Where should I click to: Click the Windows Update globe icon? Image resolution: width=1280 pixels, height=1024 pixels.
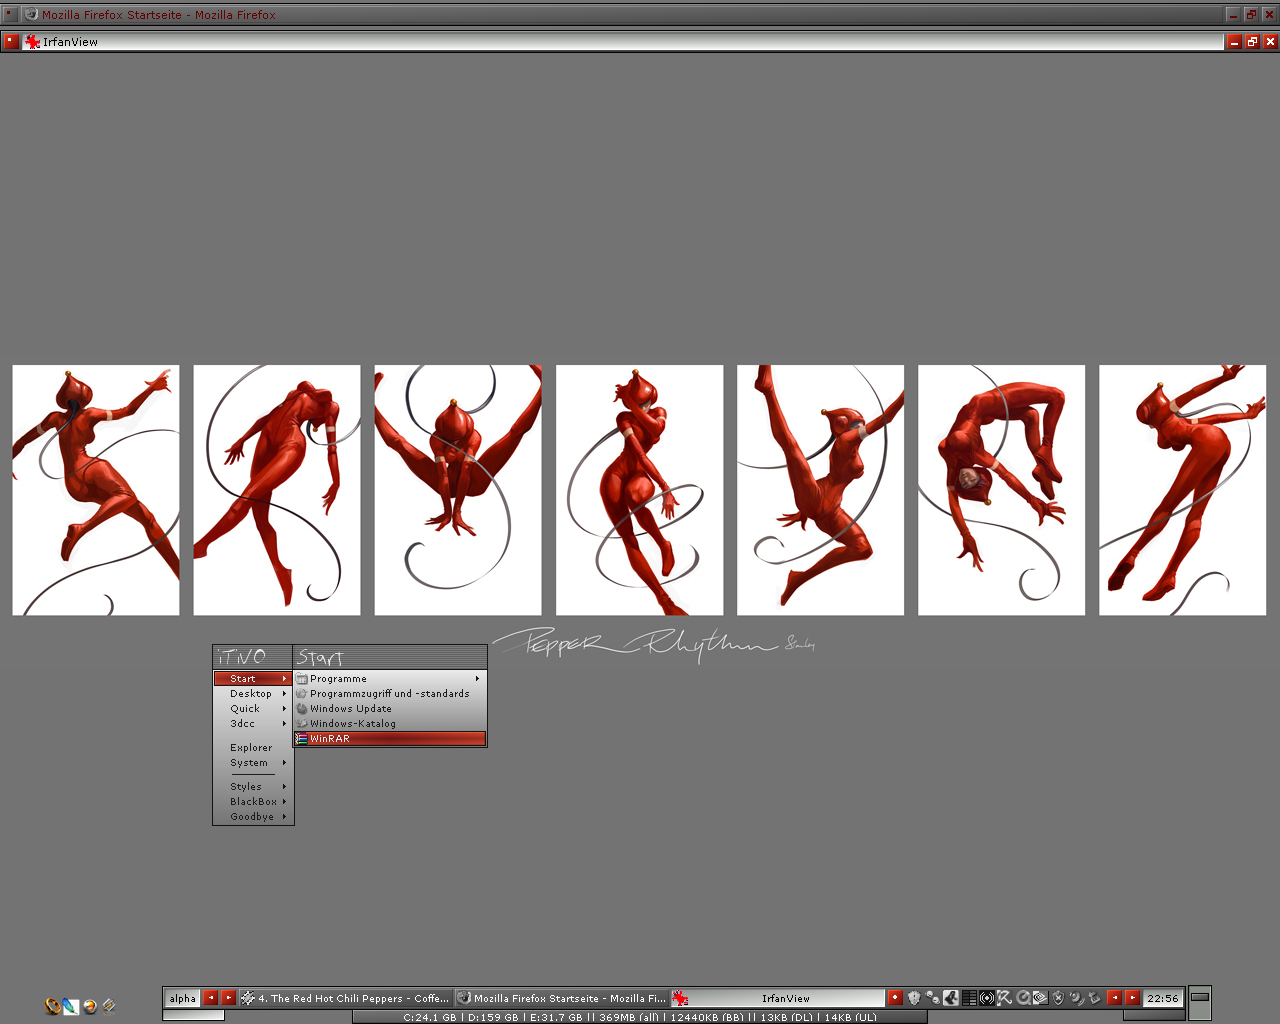(x=301, y=708)
